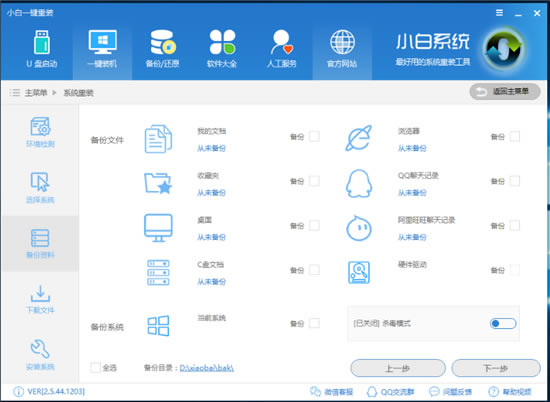Image resolution: width=550 pixels, height=402 pixels.
Task: Click 从未备份 link under 桌面
Action: coord(212,237)
